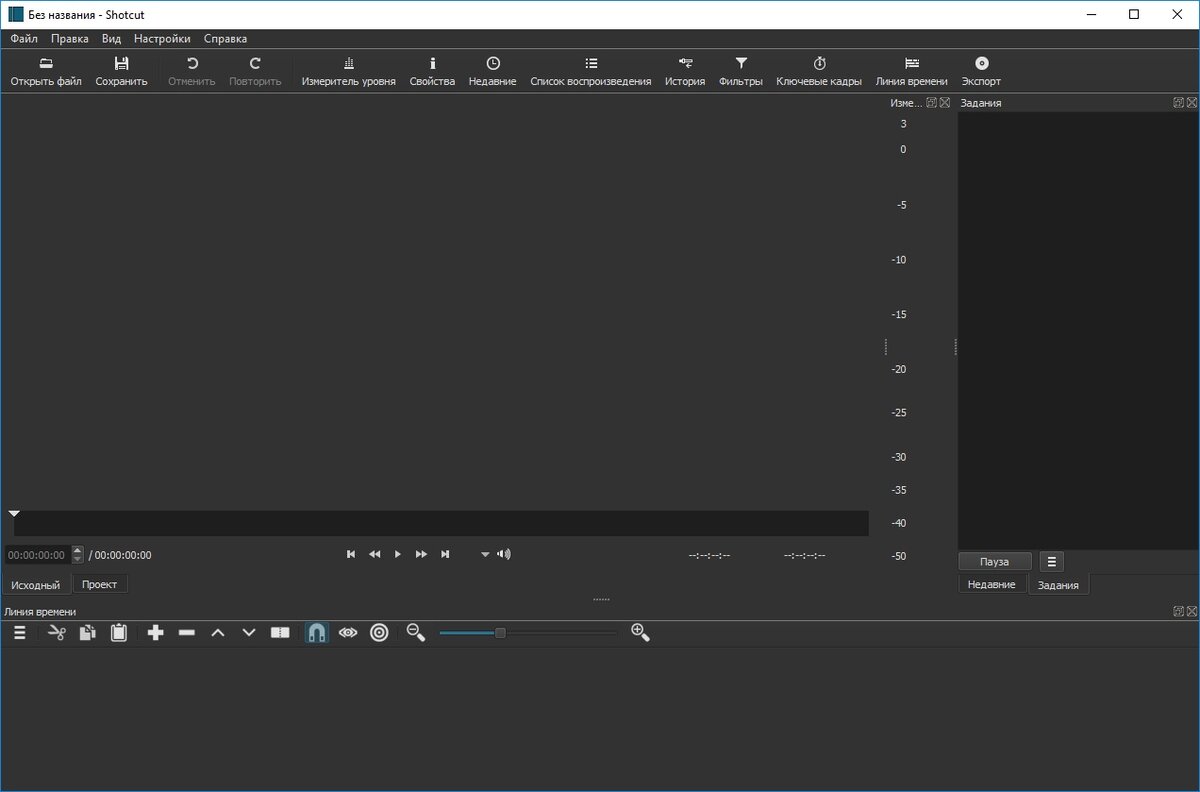This screenshot has height=792, width=1200.
Task: Click the timecode spinner arrows
Action: [x=78, y=555]
